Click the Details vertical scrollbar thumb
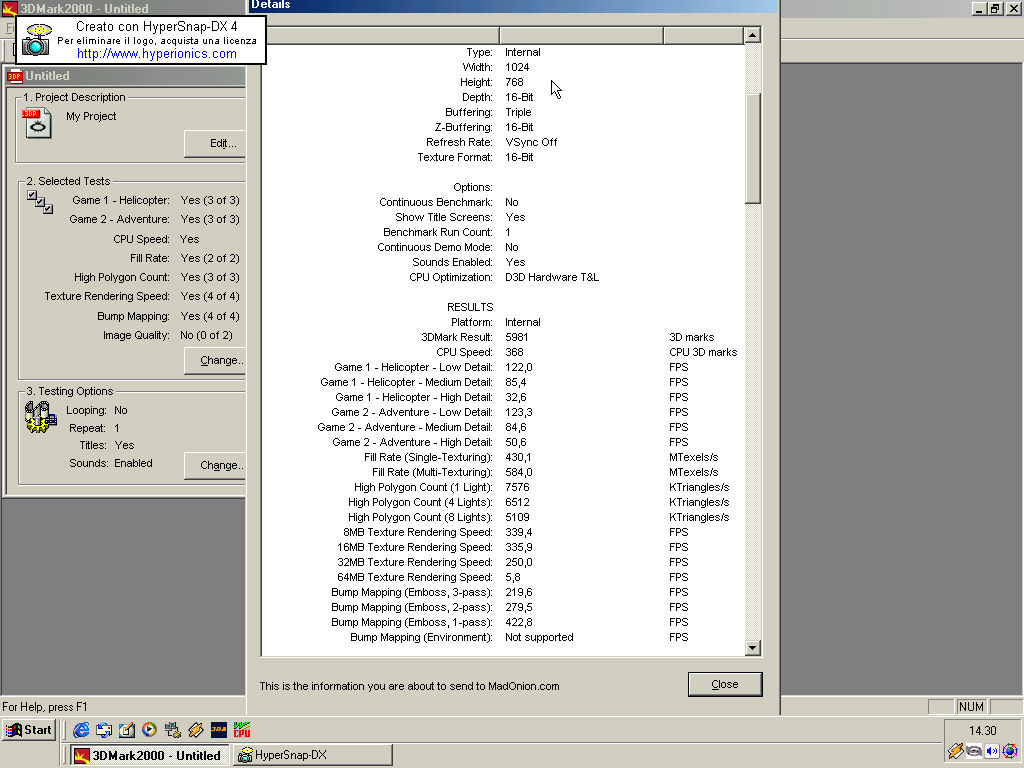1024x768 pixels. (752, 149)
